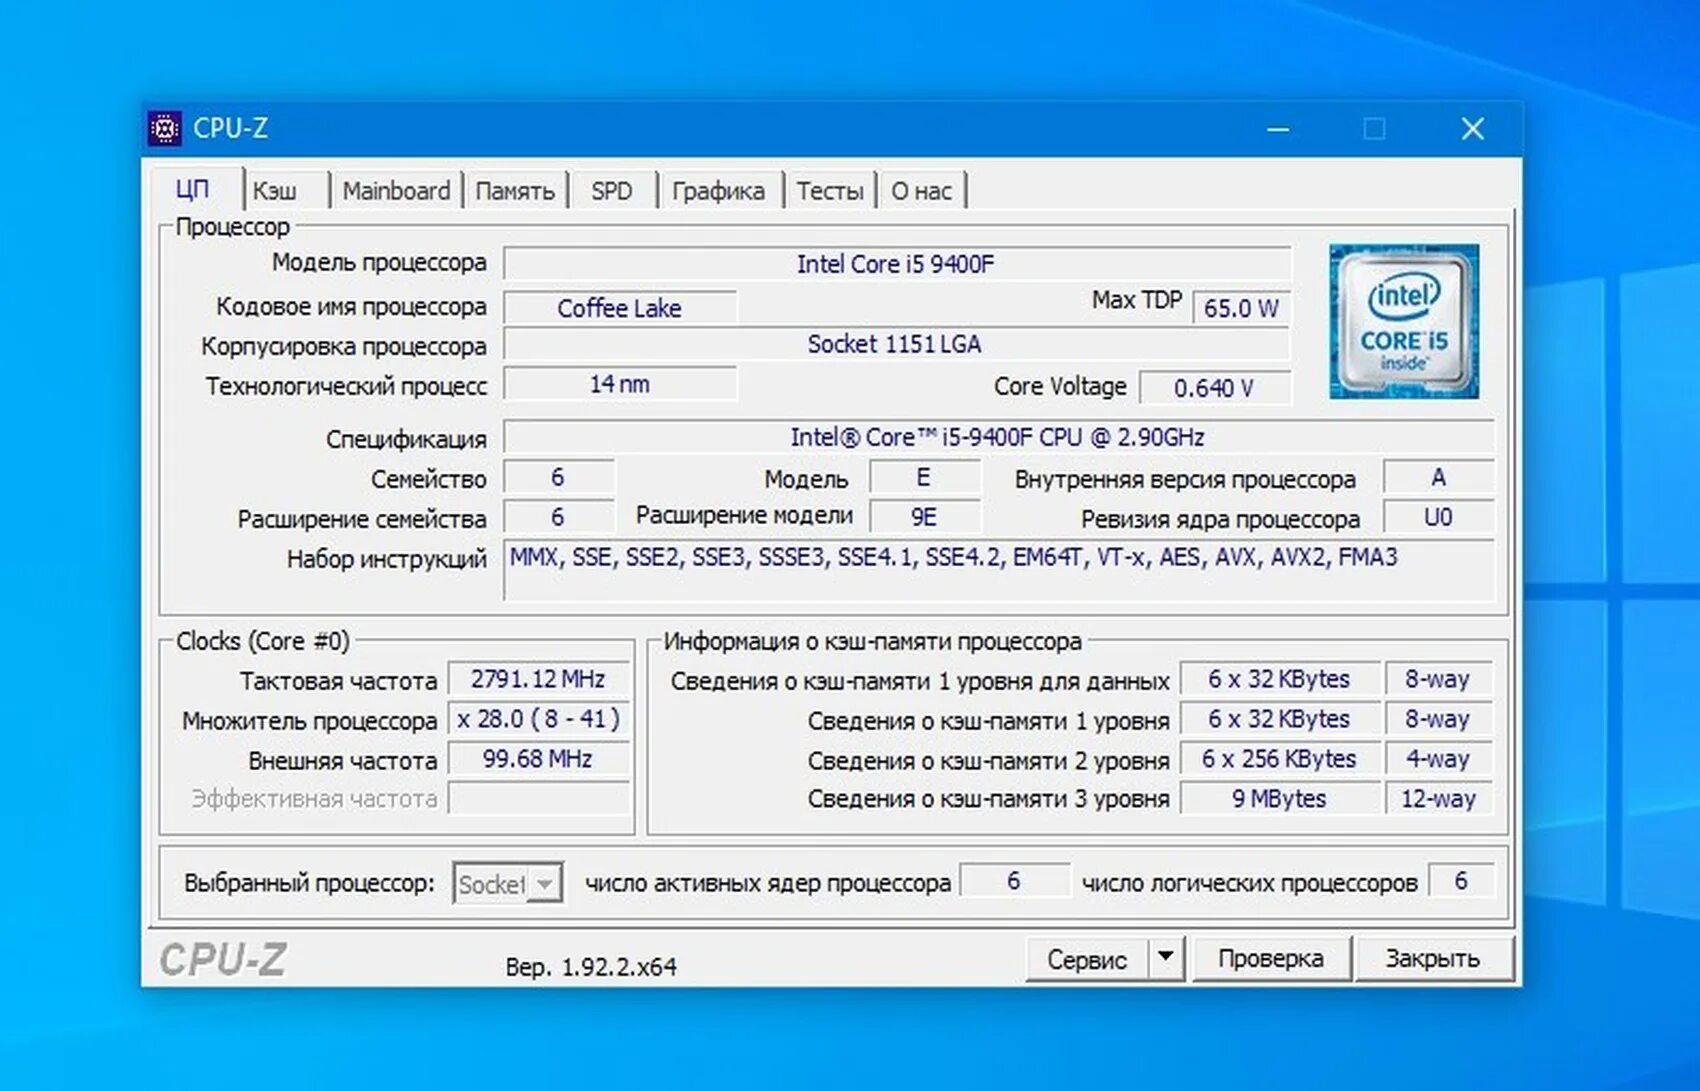
Task: Click the i5-9400F CPU @ 2.90GHz specification
Action: click(x=998, y=437)
